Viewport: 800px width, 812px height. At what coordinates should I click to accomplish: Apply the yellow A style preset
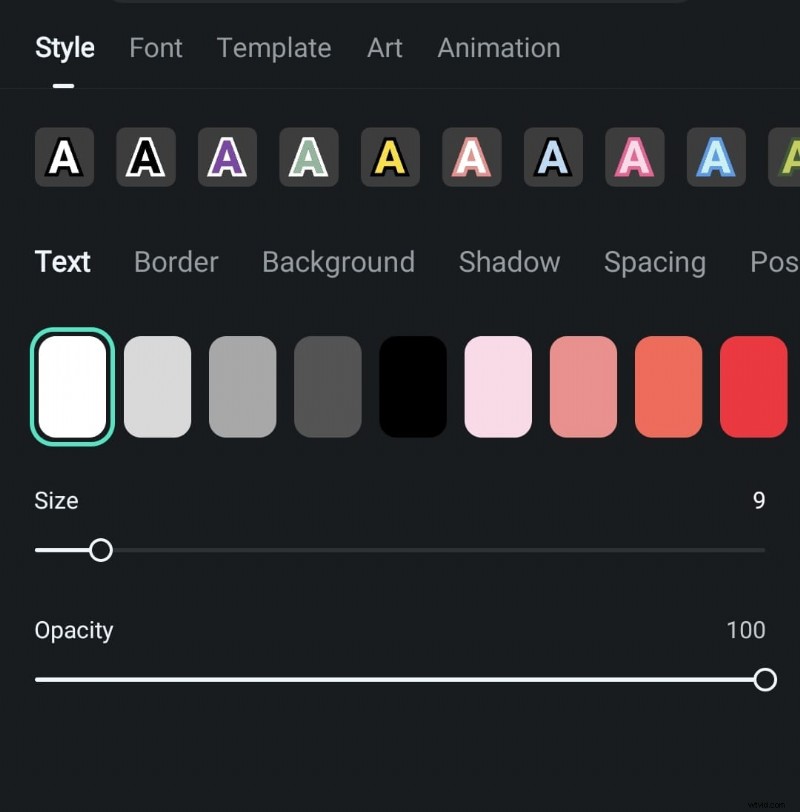[x=390, y=157]
